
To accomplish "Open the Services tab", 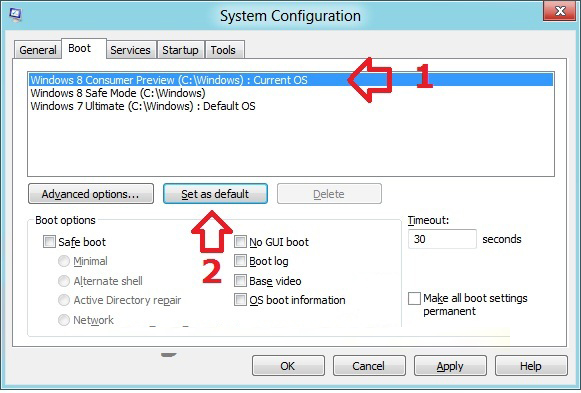I will click(x=130, y=50).
